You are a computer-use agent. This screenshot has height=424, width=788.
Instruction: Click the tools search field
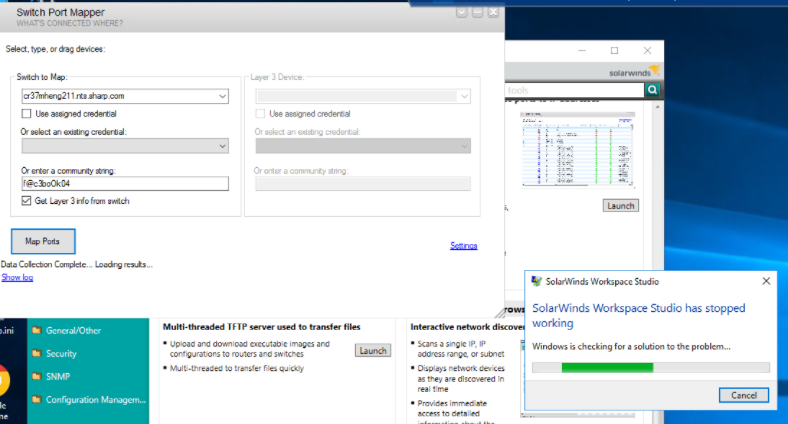[x=574, y=90]
